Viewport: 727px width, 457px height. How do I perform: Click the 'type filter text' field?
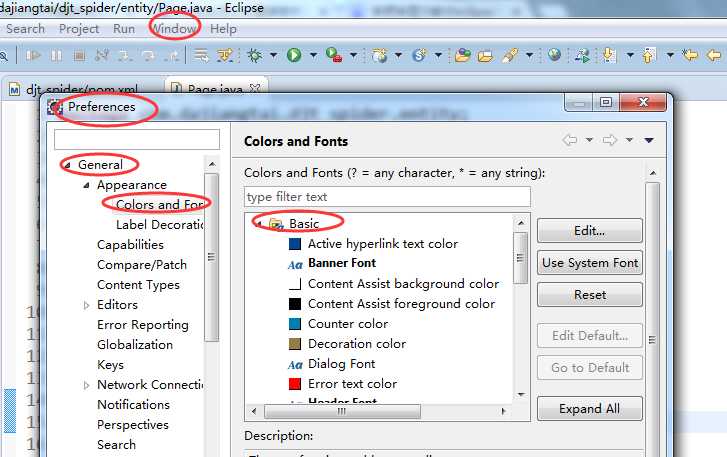pyautogui.click(x=387, y=197)
